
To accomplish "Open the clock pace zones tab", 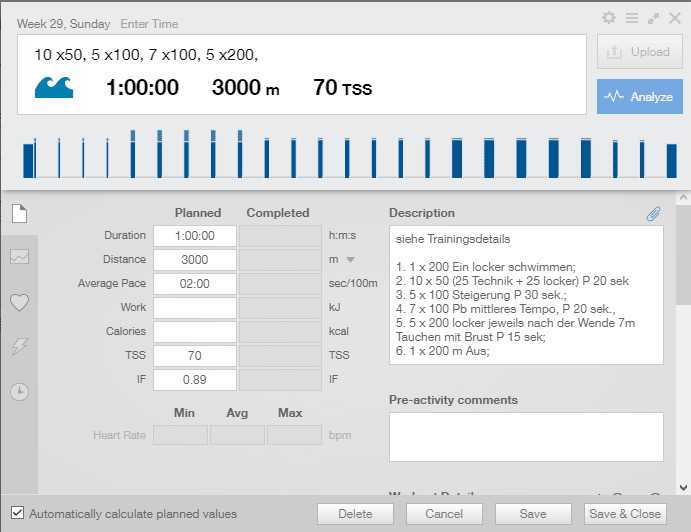I will tap(19, 391).
